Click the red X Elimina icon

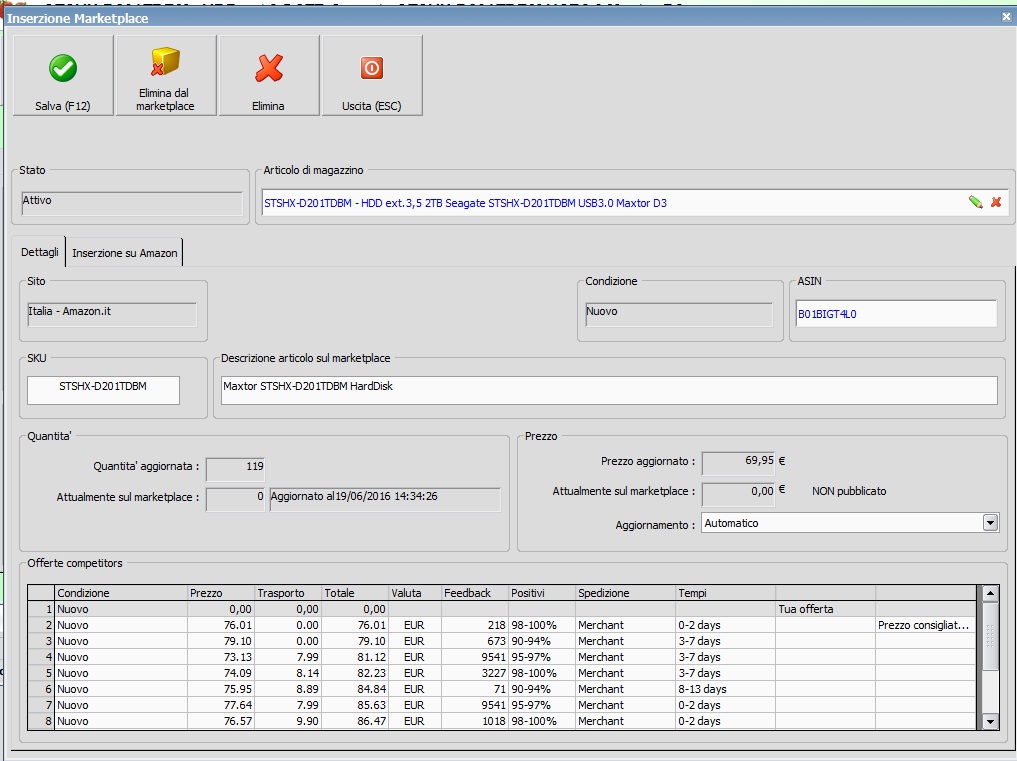coord(268,68)
